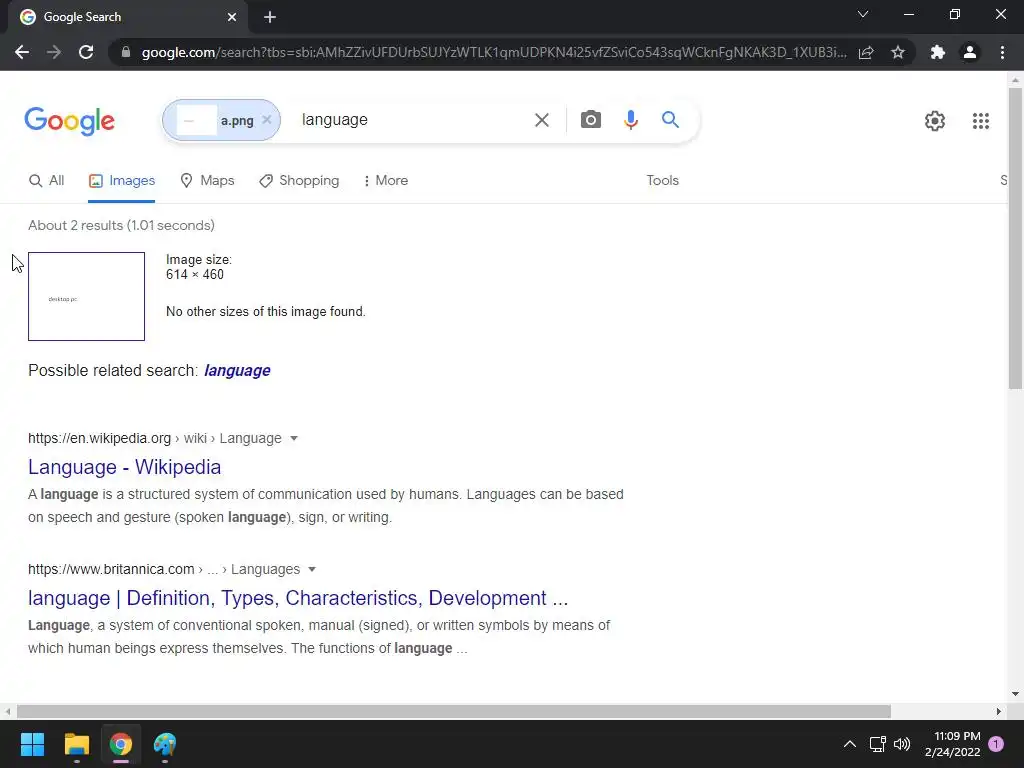This screenshot has width=1024, height=768.
Task: Open the network status tray icon
Action: coord(877,744)
